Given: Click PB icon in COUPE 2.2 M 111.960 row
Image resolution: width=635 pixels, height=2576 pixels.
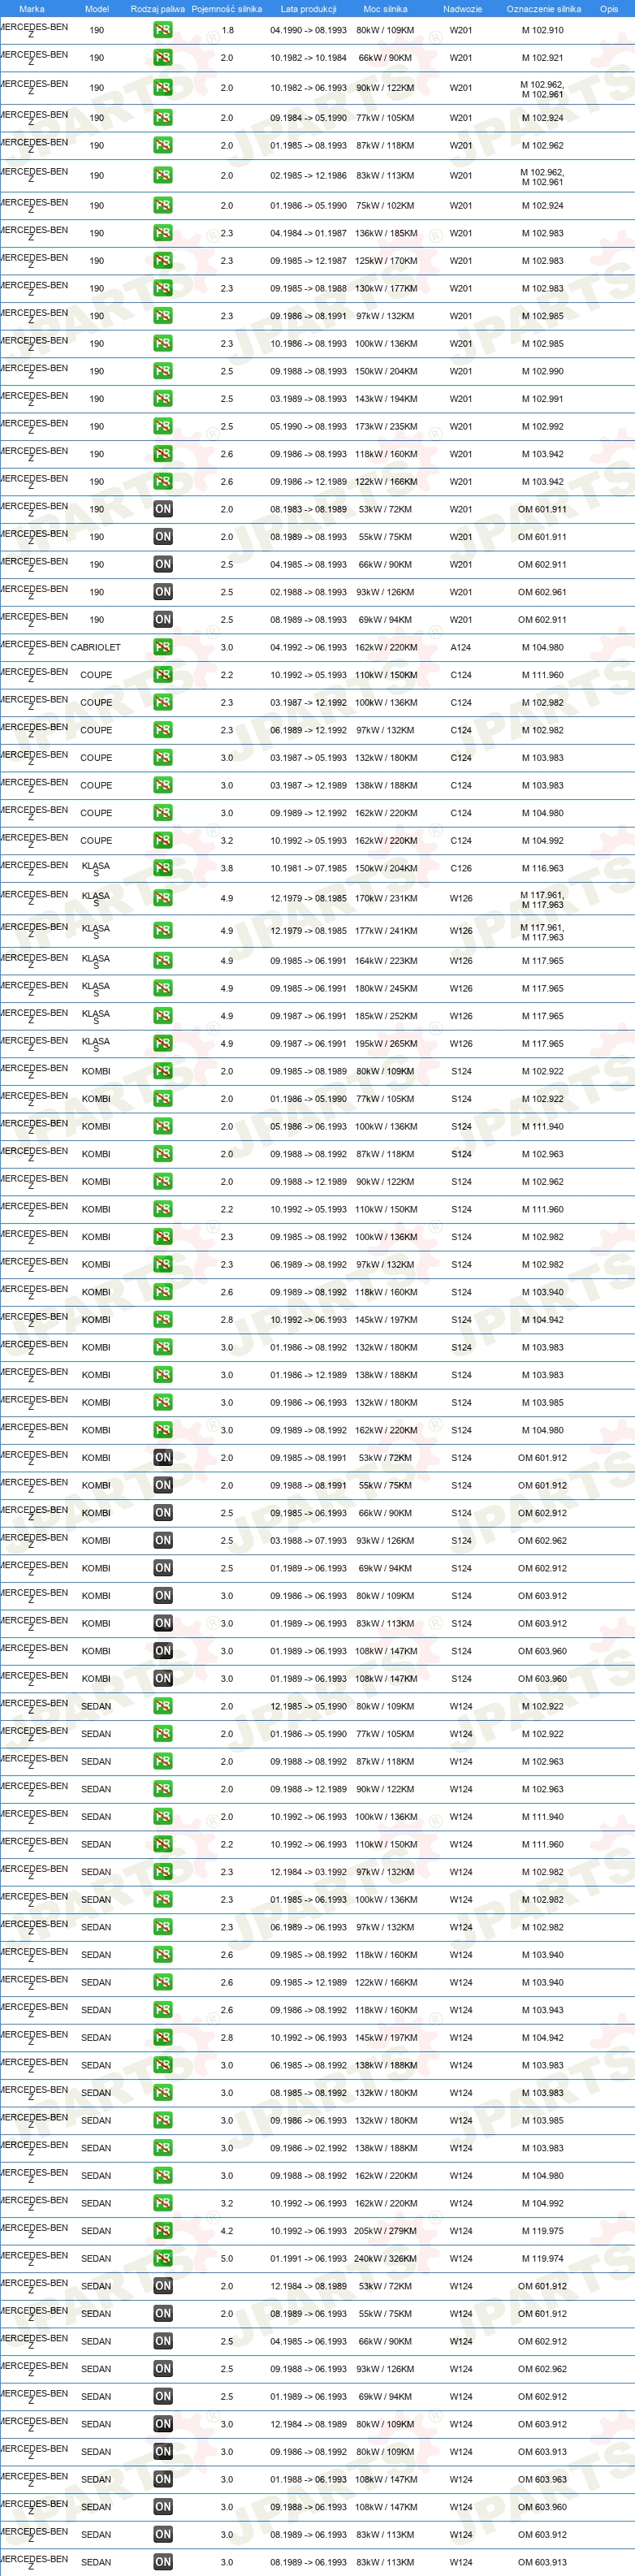Looking at the screenshot, I should coord(162,675).
